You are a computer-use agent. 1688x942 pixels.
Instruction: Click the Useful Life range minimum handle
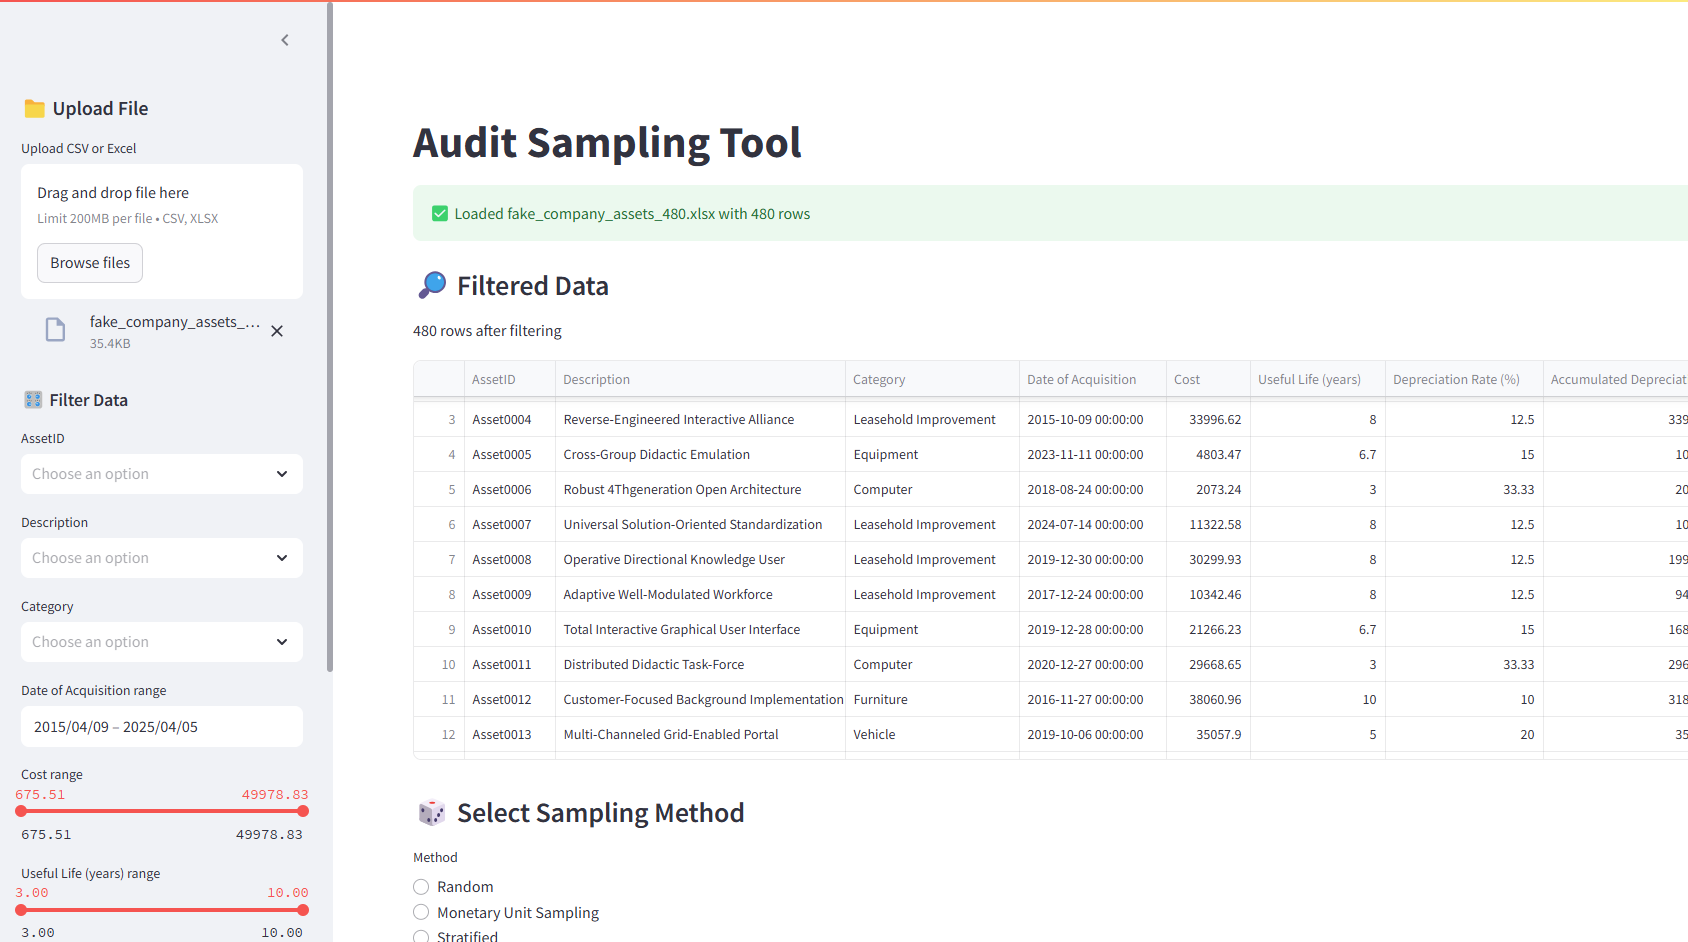pyautogui.click(x=21, y=910)
